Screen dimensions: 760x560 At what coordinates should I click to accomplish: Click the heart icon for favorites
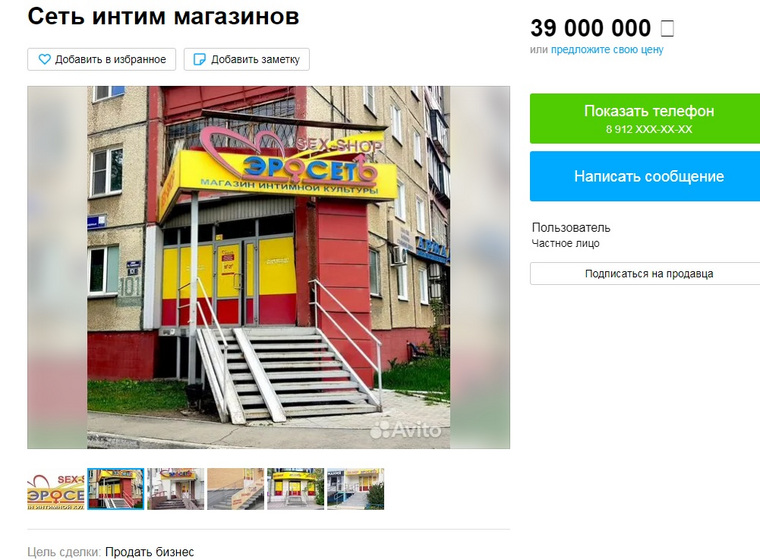[45, 60]
